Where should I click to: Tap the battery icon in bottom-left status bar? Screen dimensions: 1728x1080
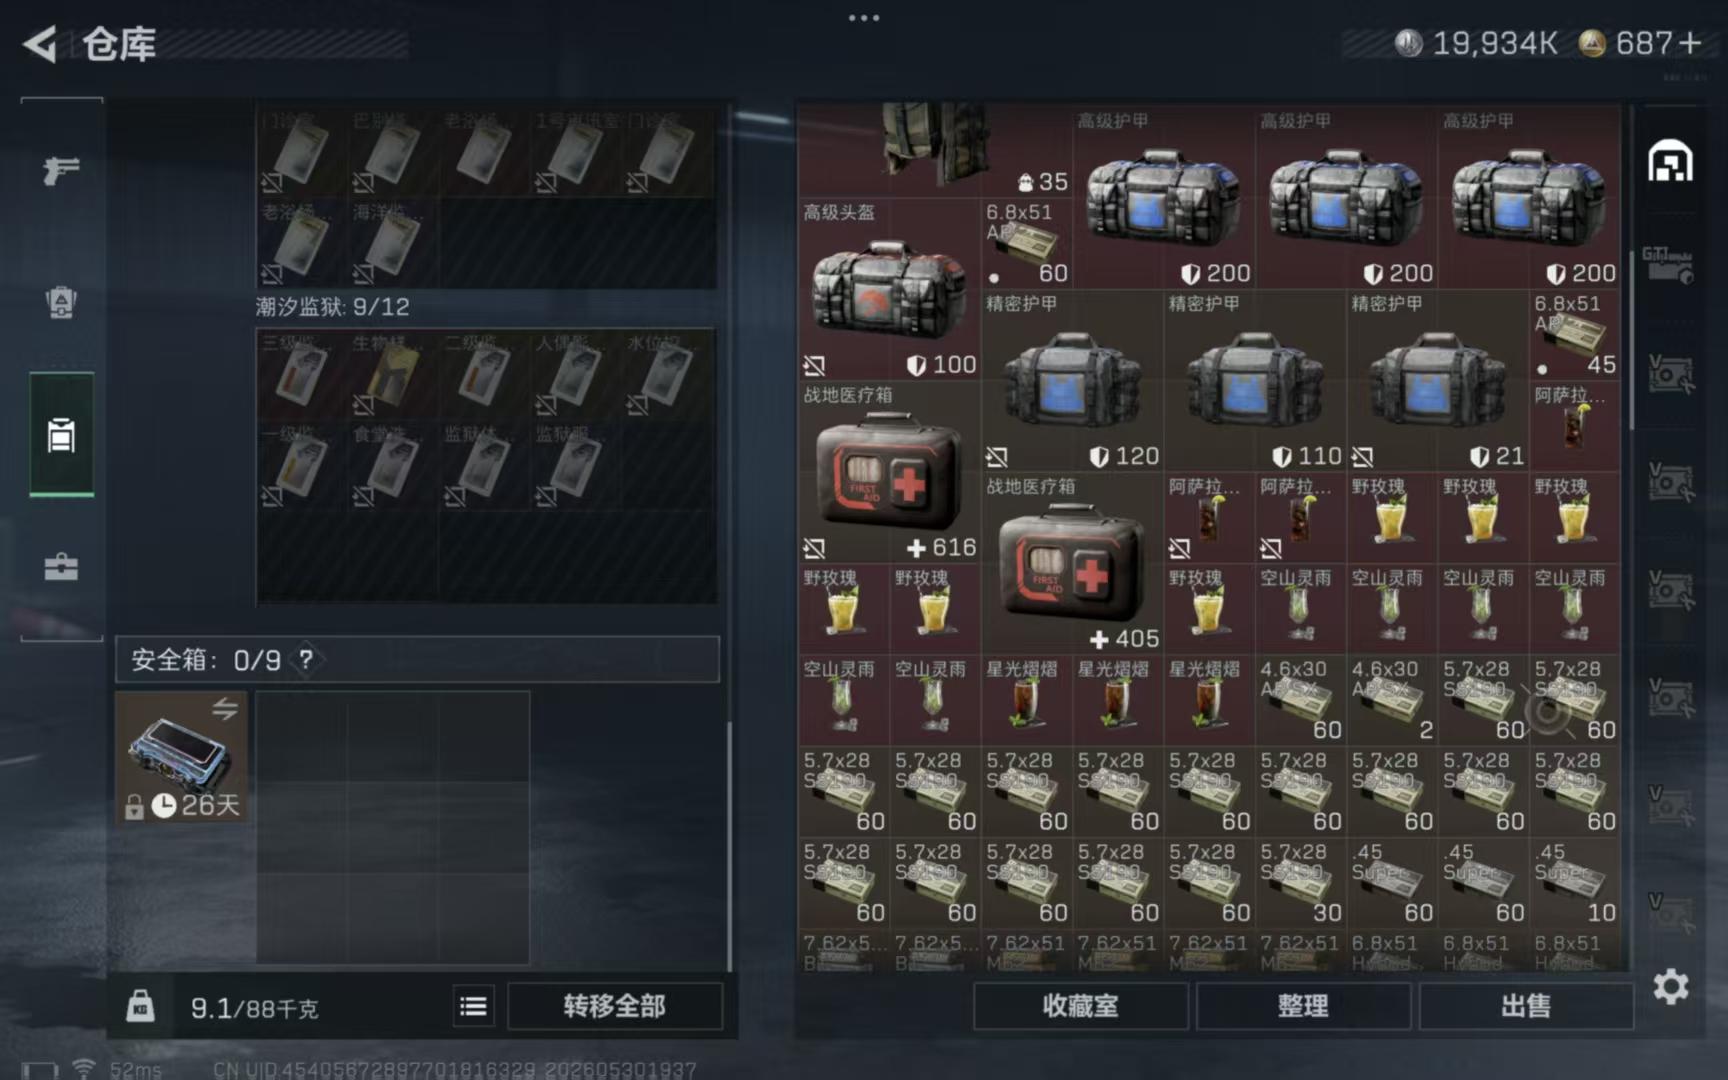click(39, 1070)
